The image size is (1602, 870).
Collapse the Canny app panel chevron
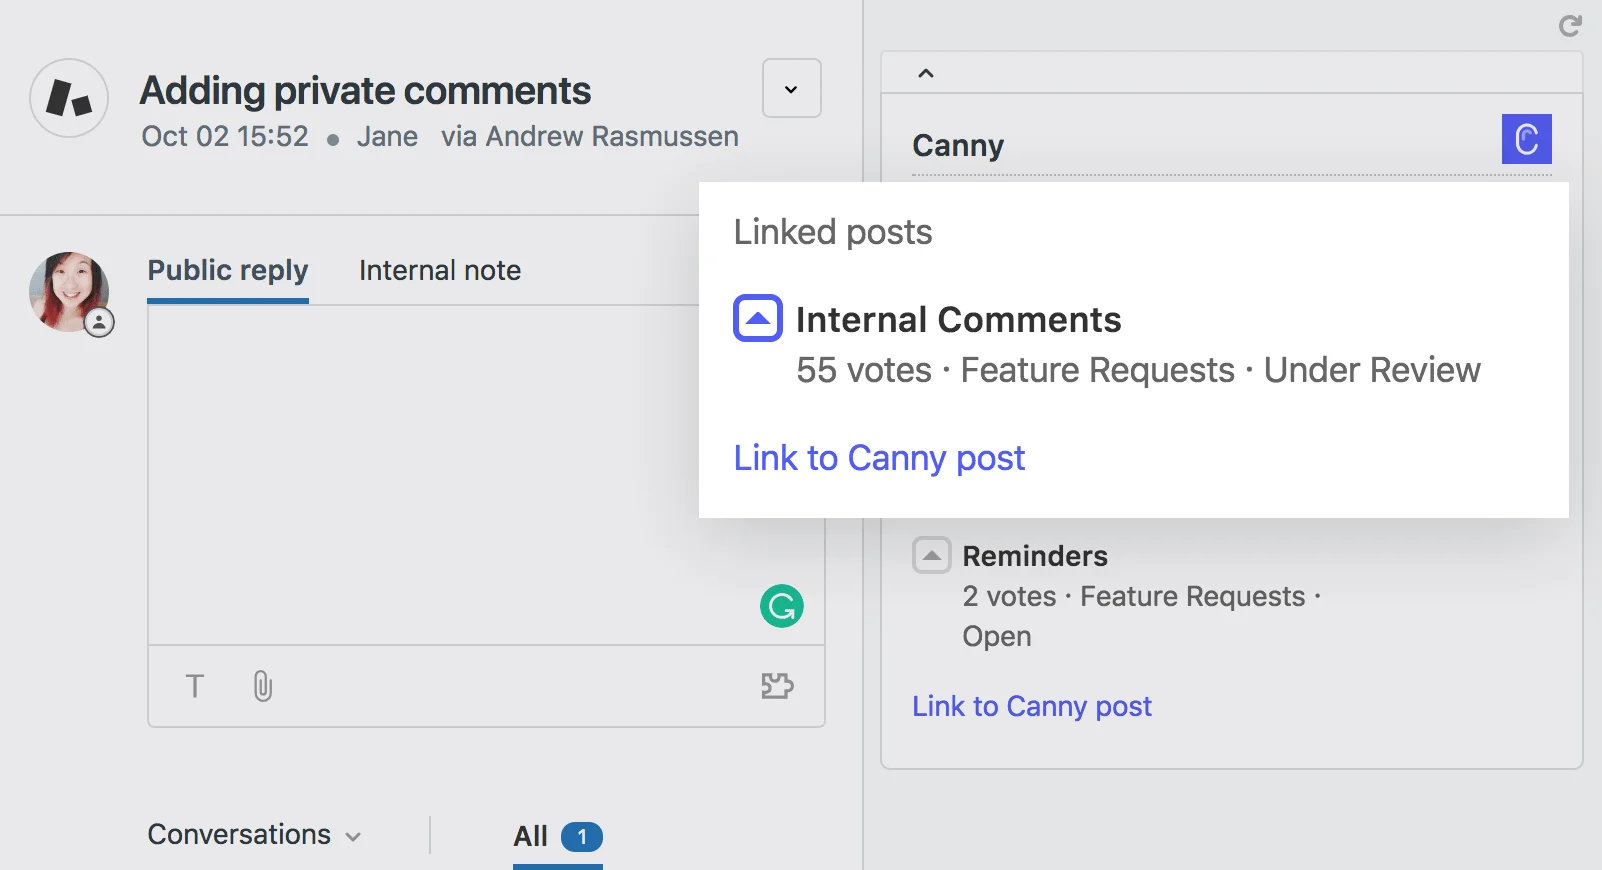point(926,73)
